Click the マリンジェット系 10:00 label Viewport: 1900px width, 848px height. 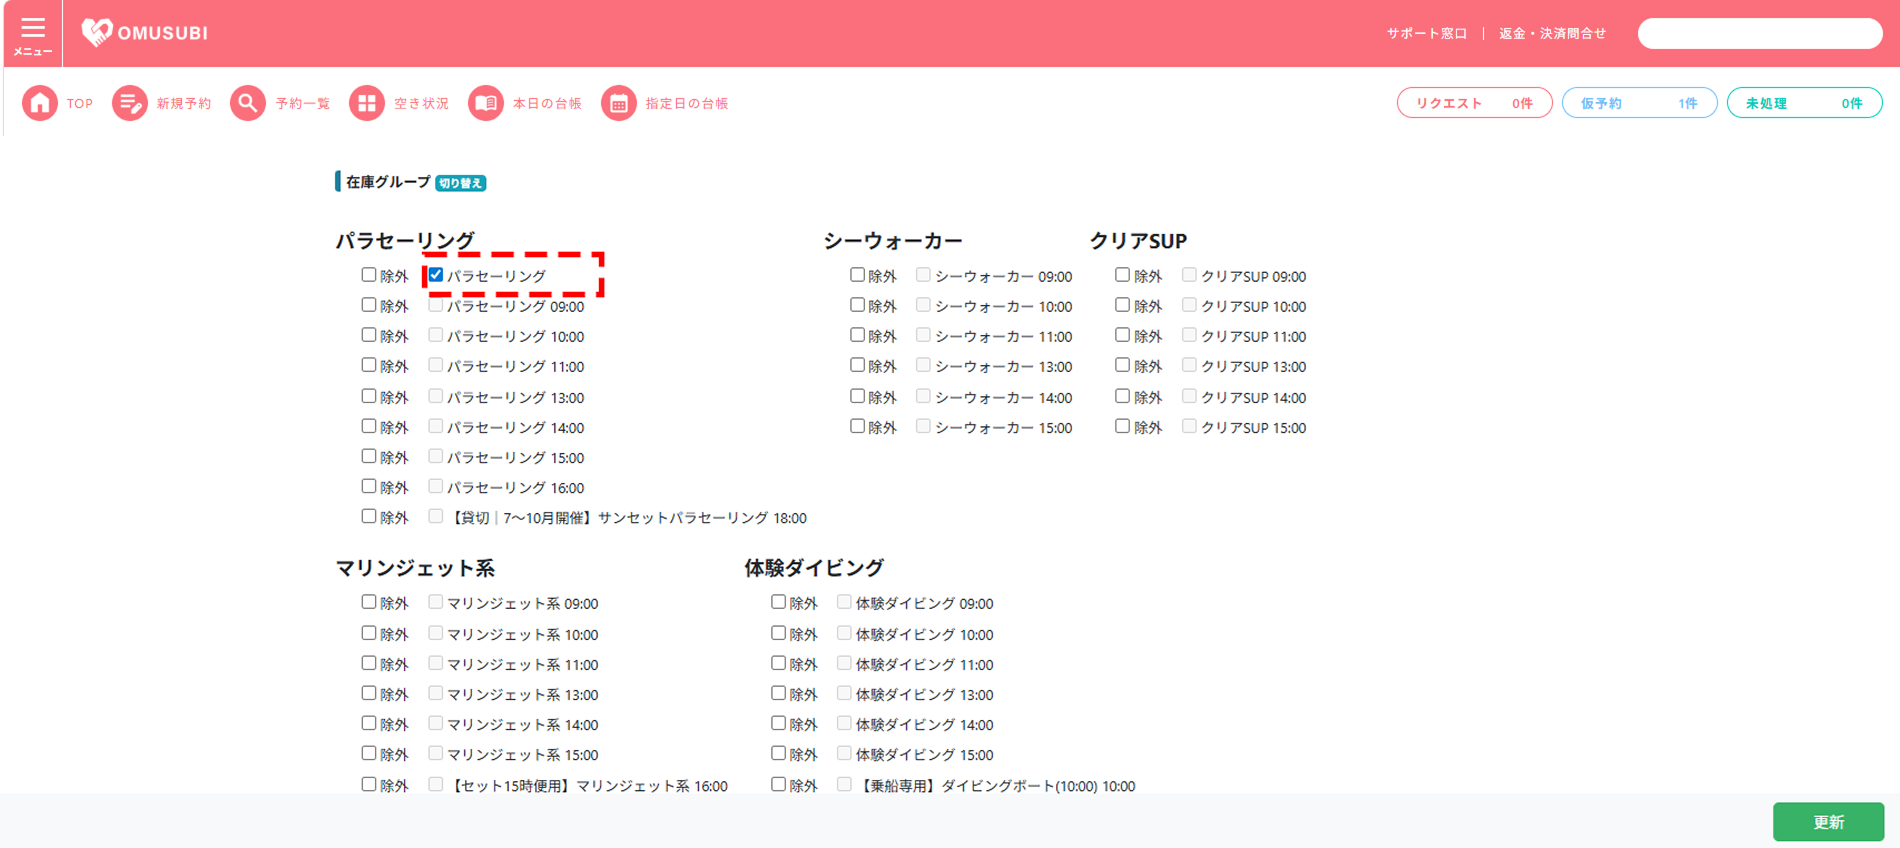pyautogui.click(x=522, y=635)
